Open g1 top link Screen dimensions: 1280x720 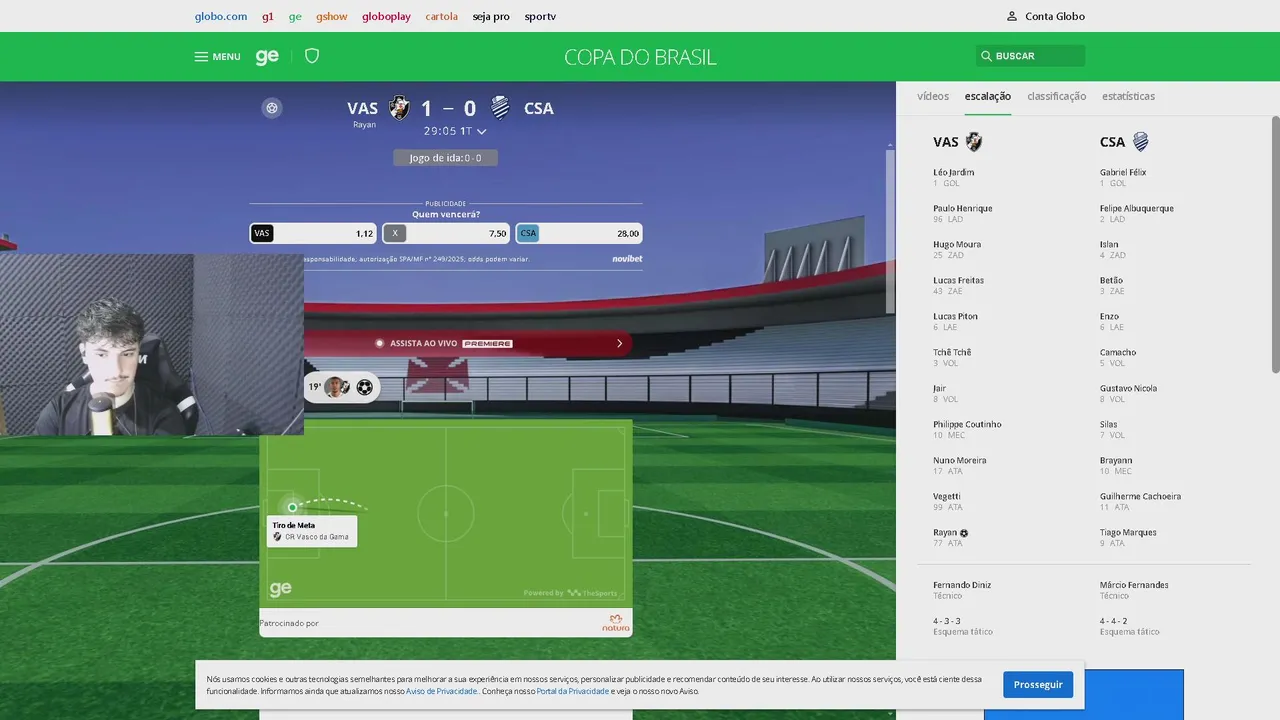point(268,16)
